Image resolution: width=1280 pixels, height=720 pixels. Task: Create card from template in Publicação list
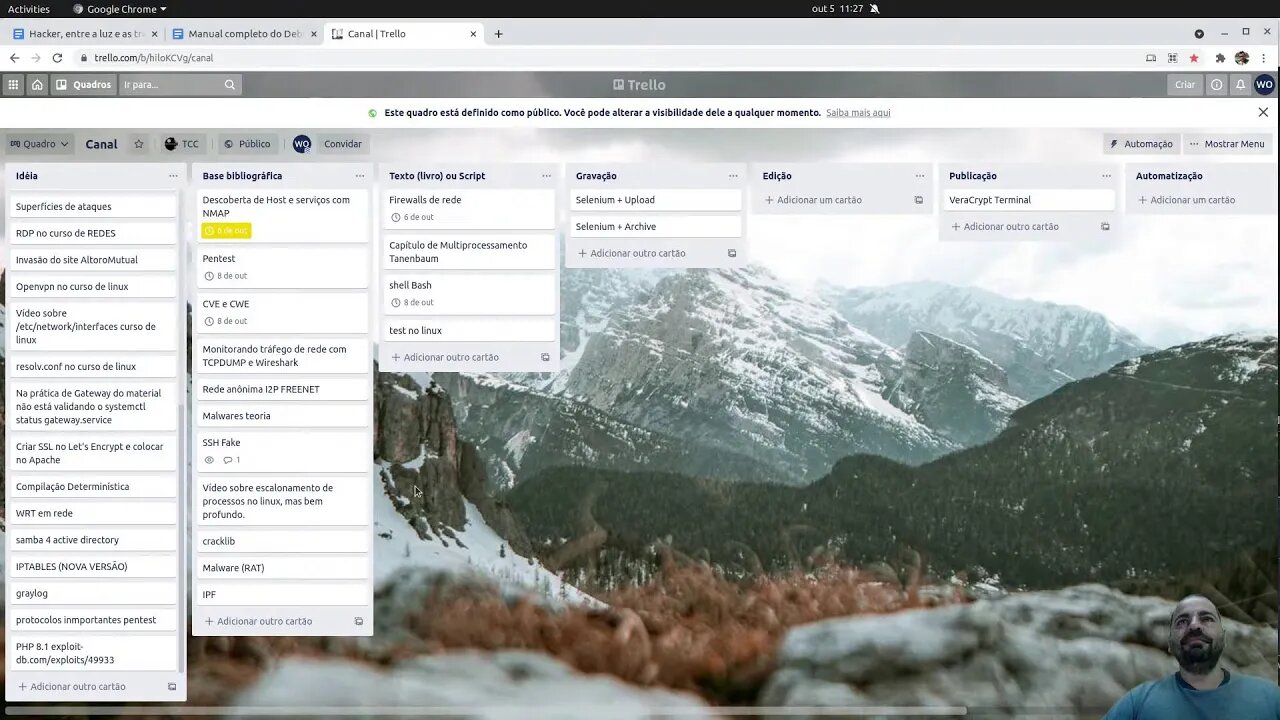(x=1105, y=227)
